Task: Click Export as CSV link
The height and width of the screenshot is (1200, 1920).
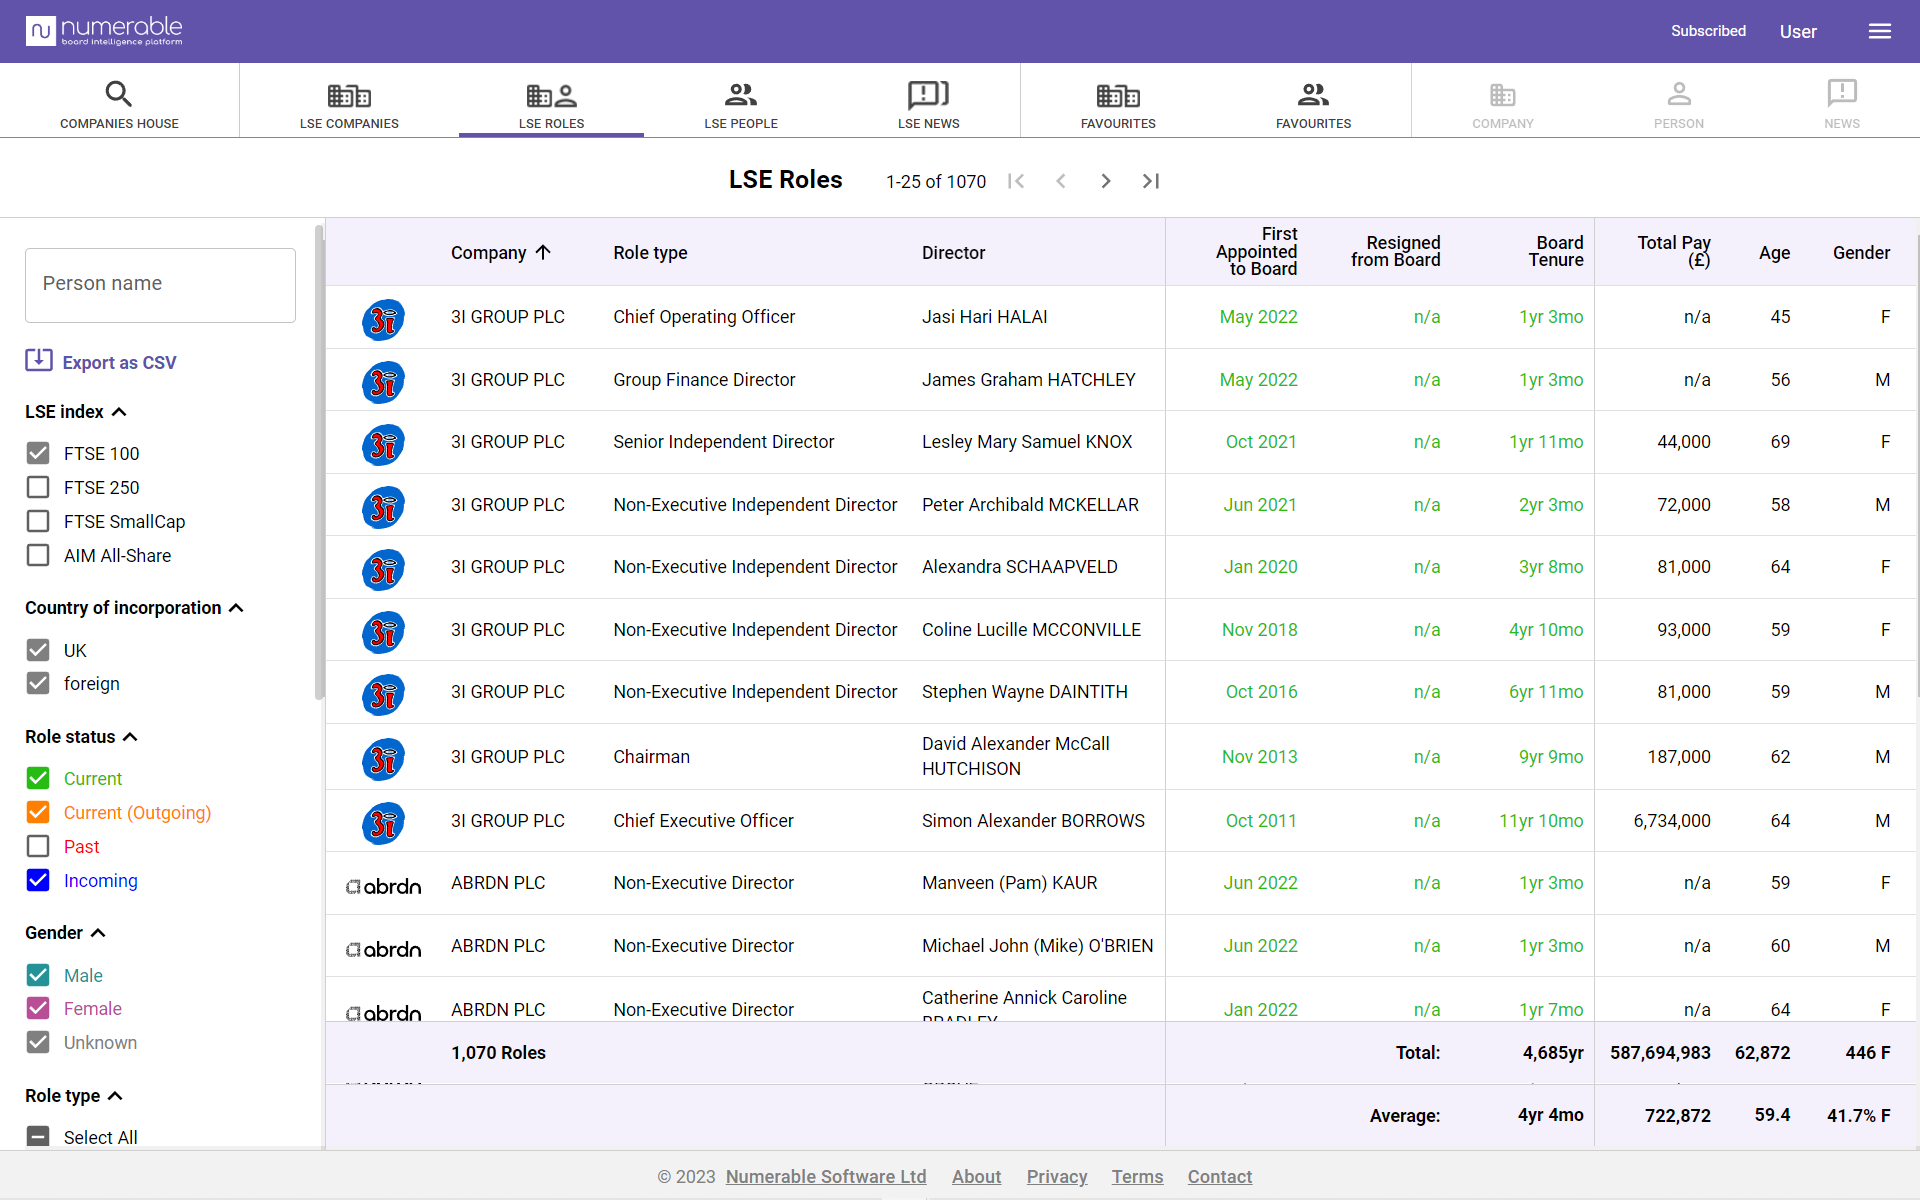Action: pos(119,363)
